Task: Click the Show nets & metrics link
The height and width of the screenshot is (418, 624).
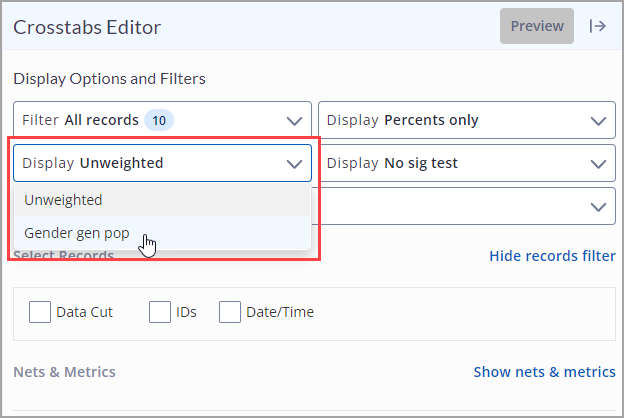Action: [544, 372]
